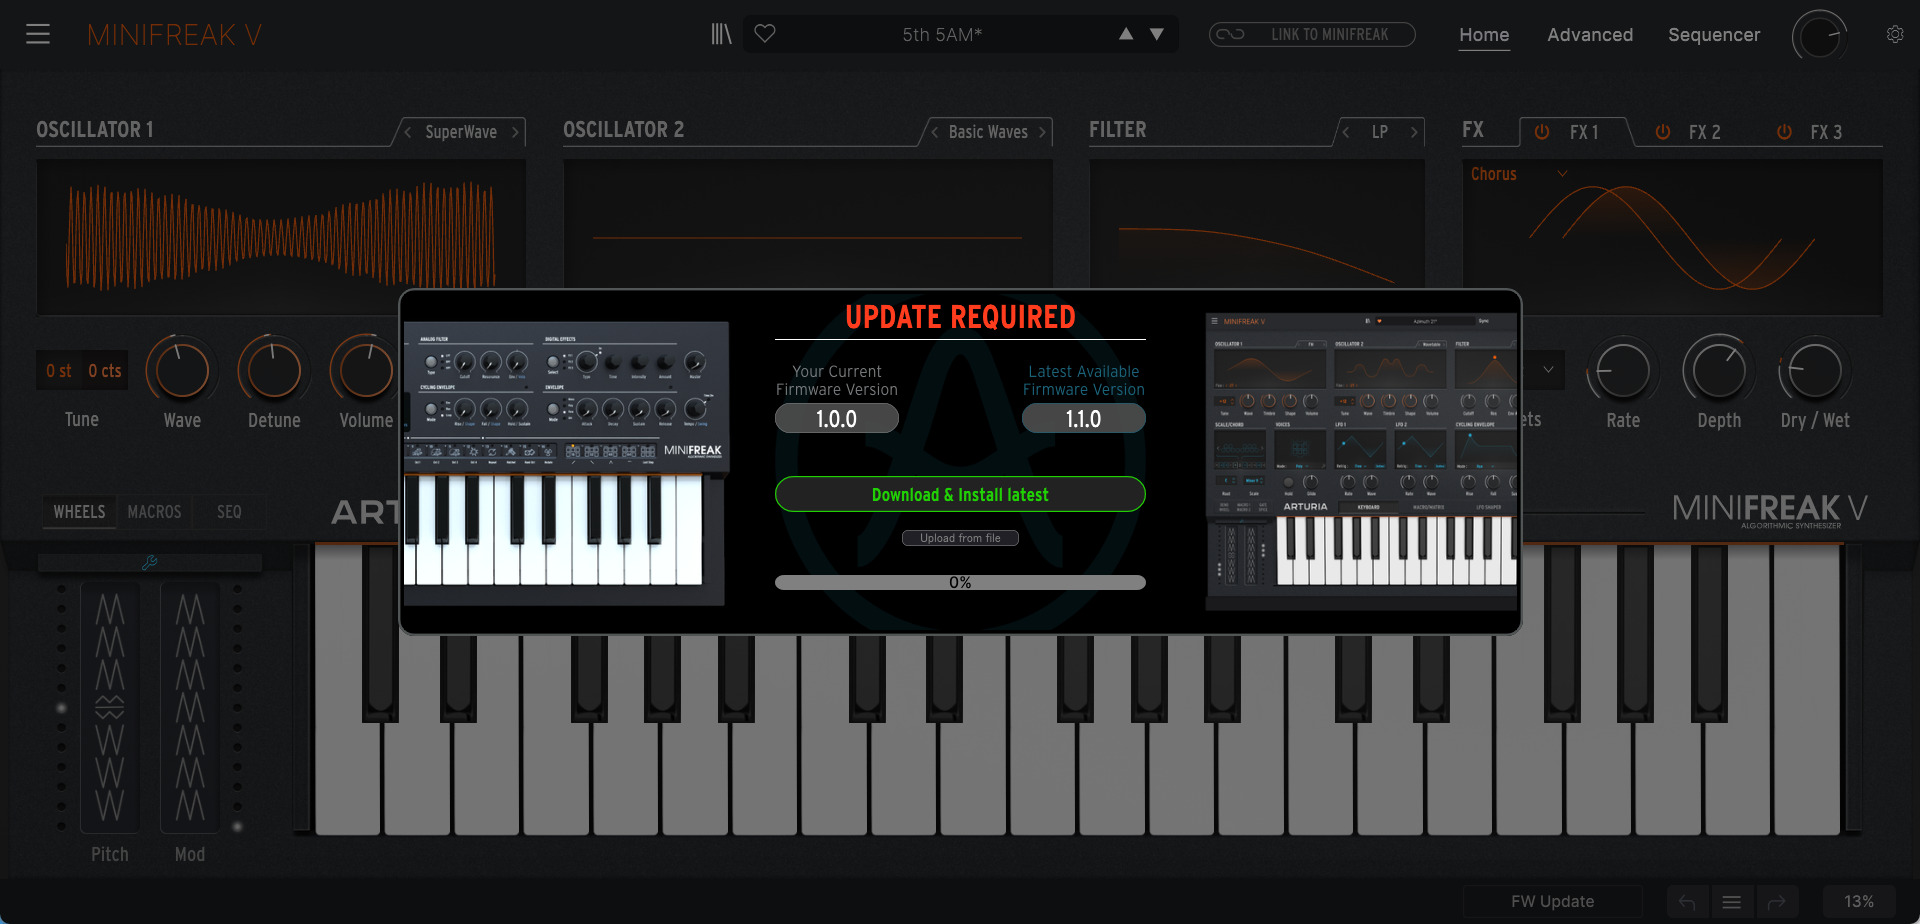1920x924 pixels.
Task: Open Basic Waves oscillator type list
Action: pyautogui.click(x=988, y=132)
